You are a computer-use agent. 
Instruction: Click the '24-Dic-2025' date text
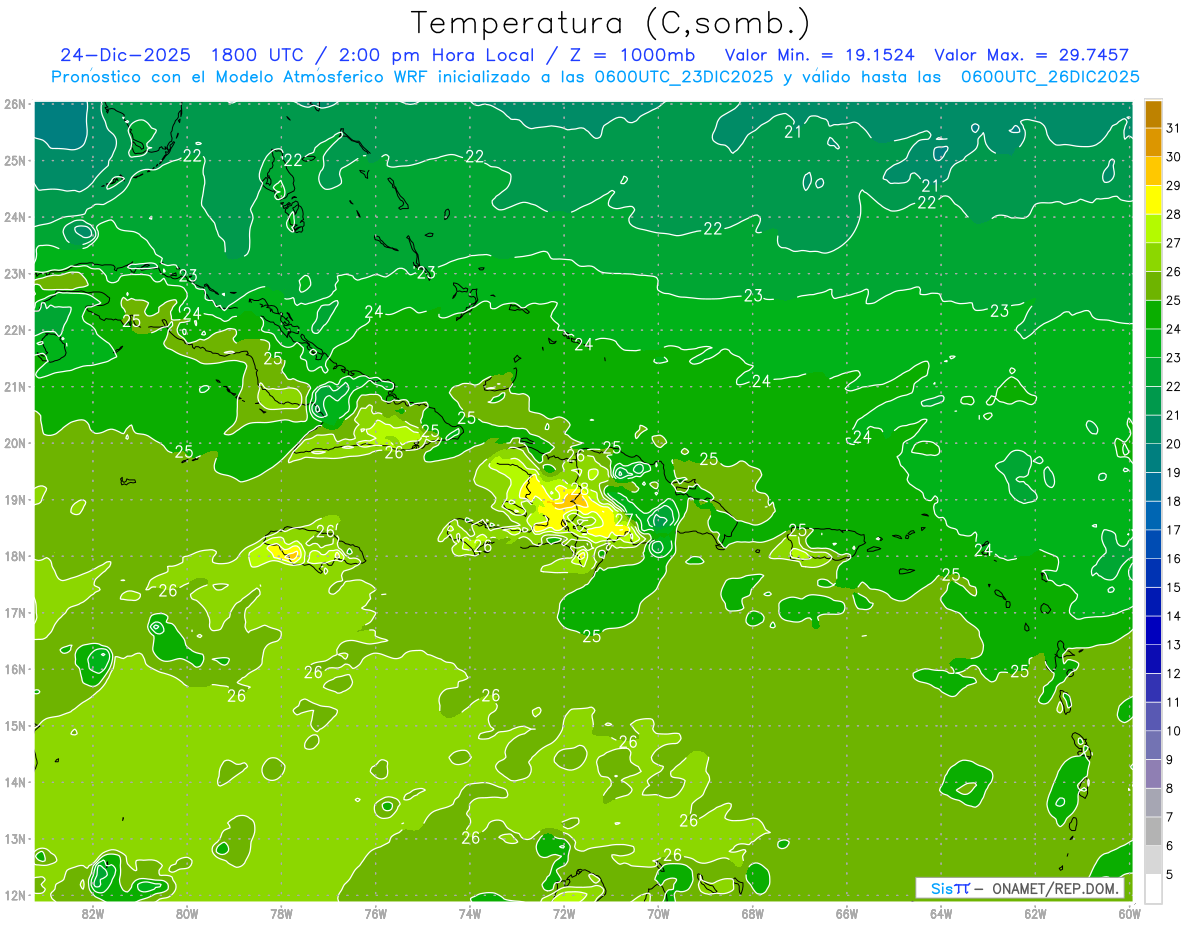pos(126,55)
